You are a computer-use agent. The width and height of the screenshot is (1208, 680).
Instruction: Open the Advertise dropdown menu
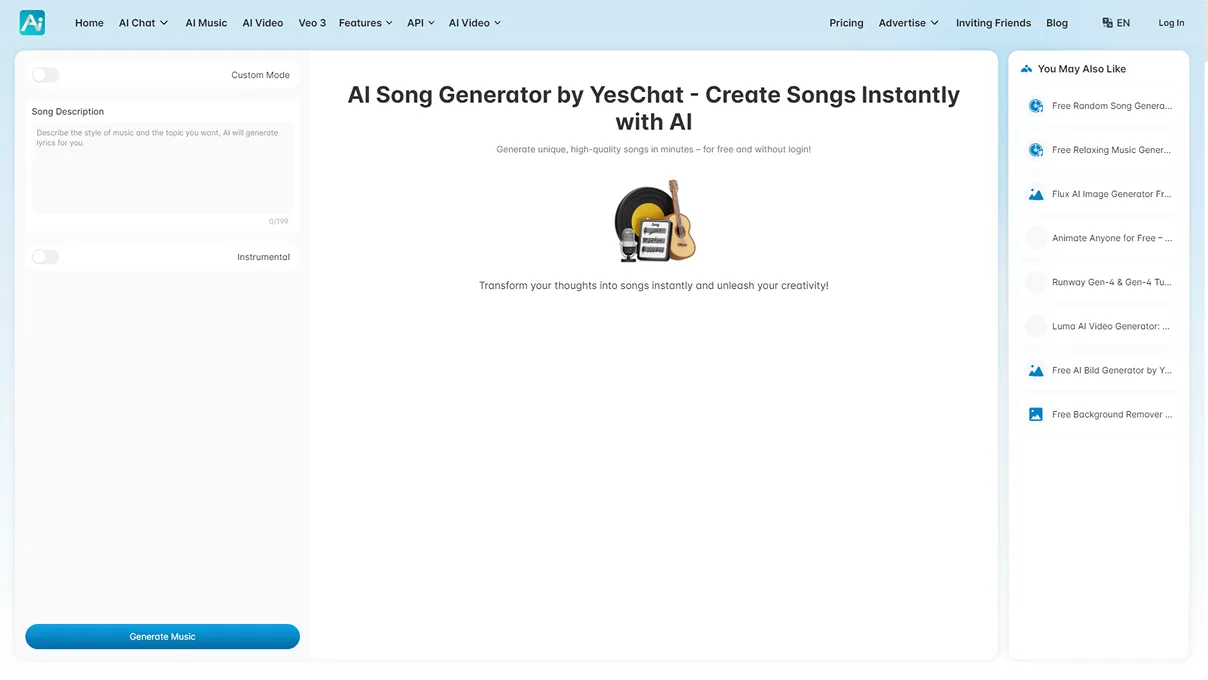[908, 23]
